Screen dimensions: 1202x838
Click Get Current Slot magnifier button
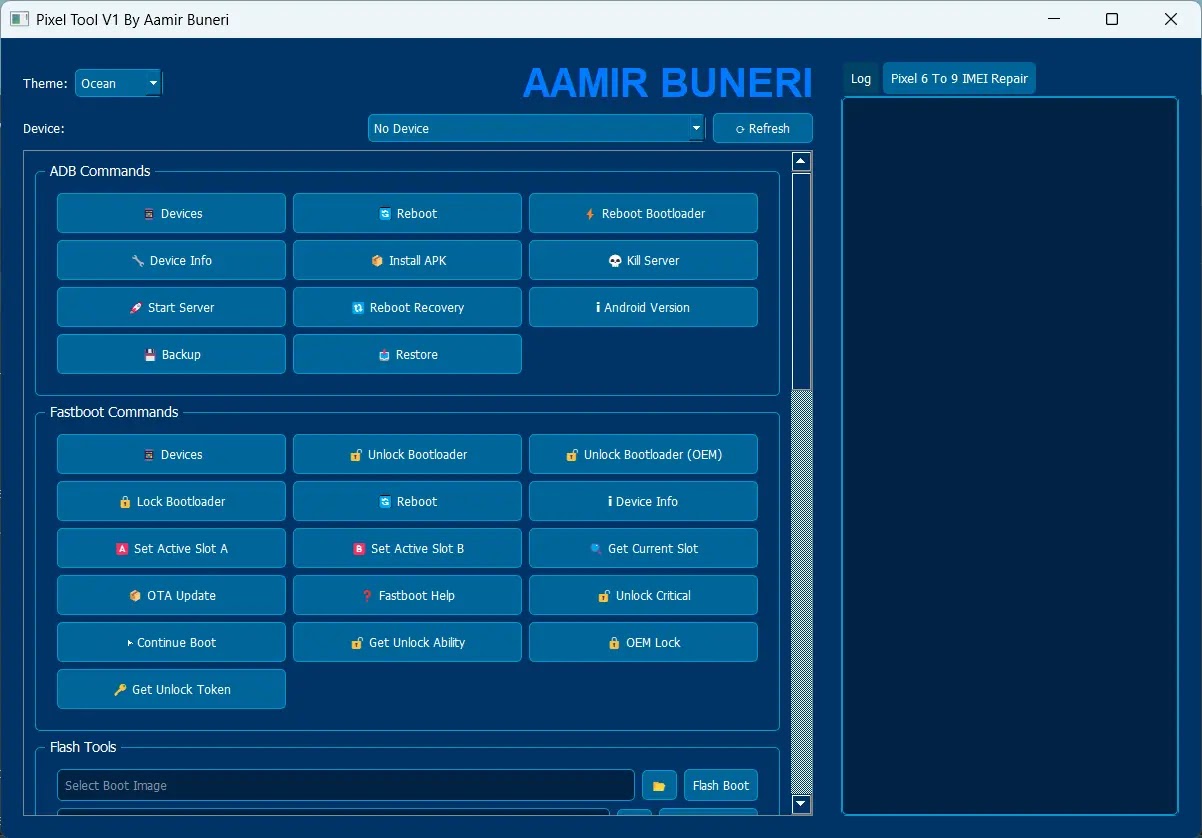643,548
